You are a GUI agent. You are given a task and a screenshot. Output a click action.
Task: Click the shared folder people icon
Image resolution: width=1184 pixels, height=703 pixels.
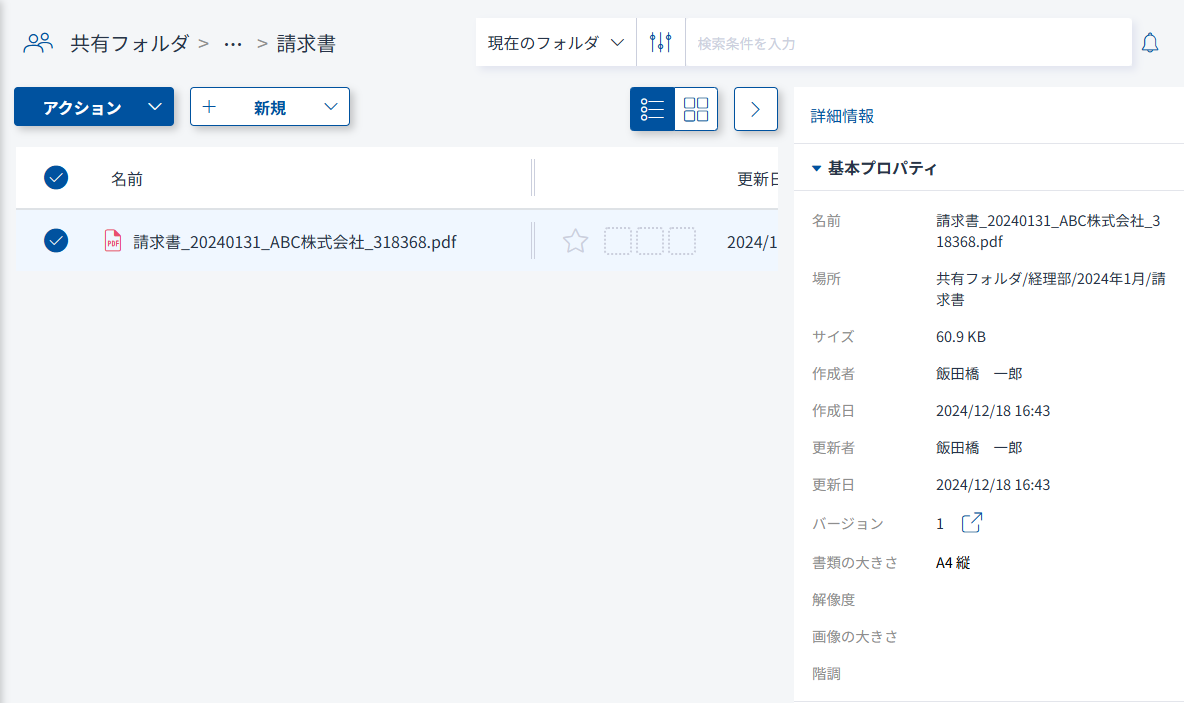point(38,43)
